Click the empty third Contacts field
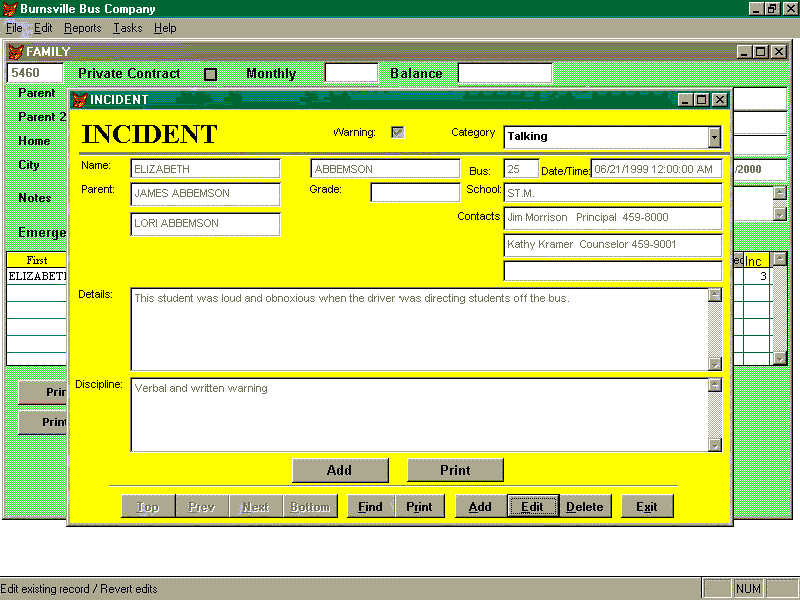 click(613, 271)
